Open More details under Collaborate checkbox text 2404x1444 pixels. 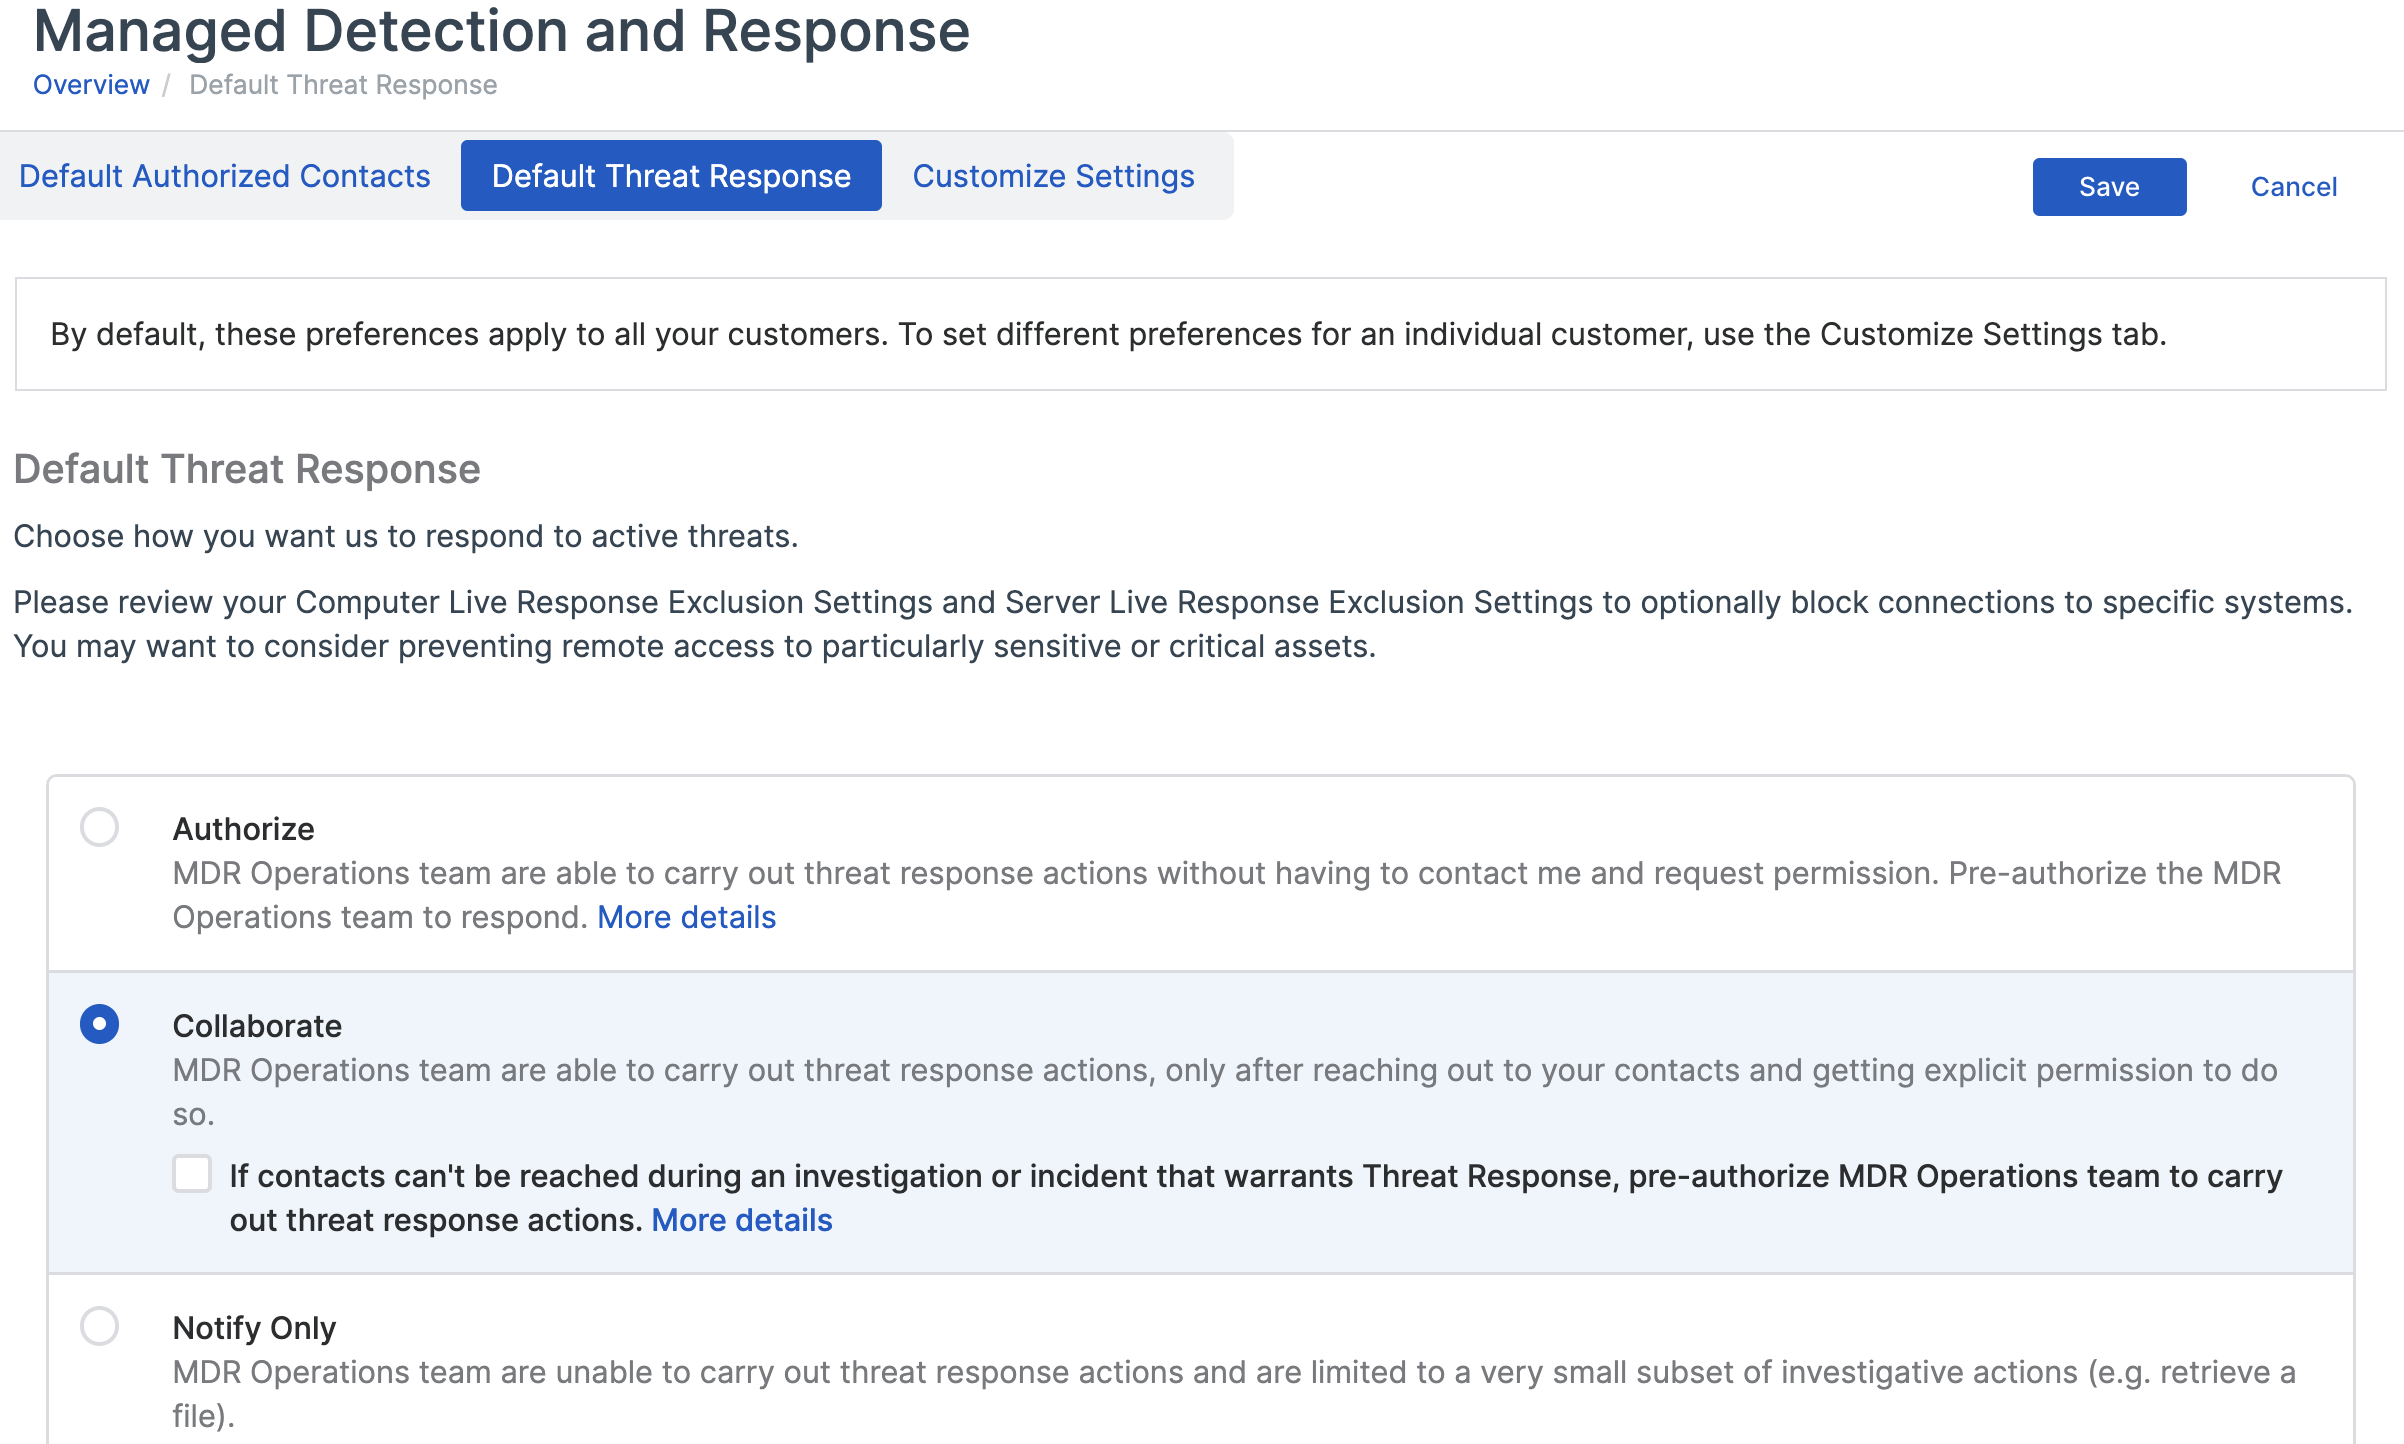(741, 1220)
